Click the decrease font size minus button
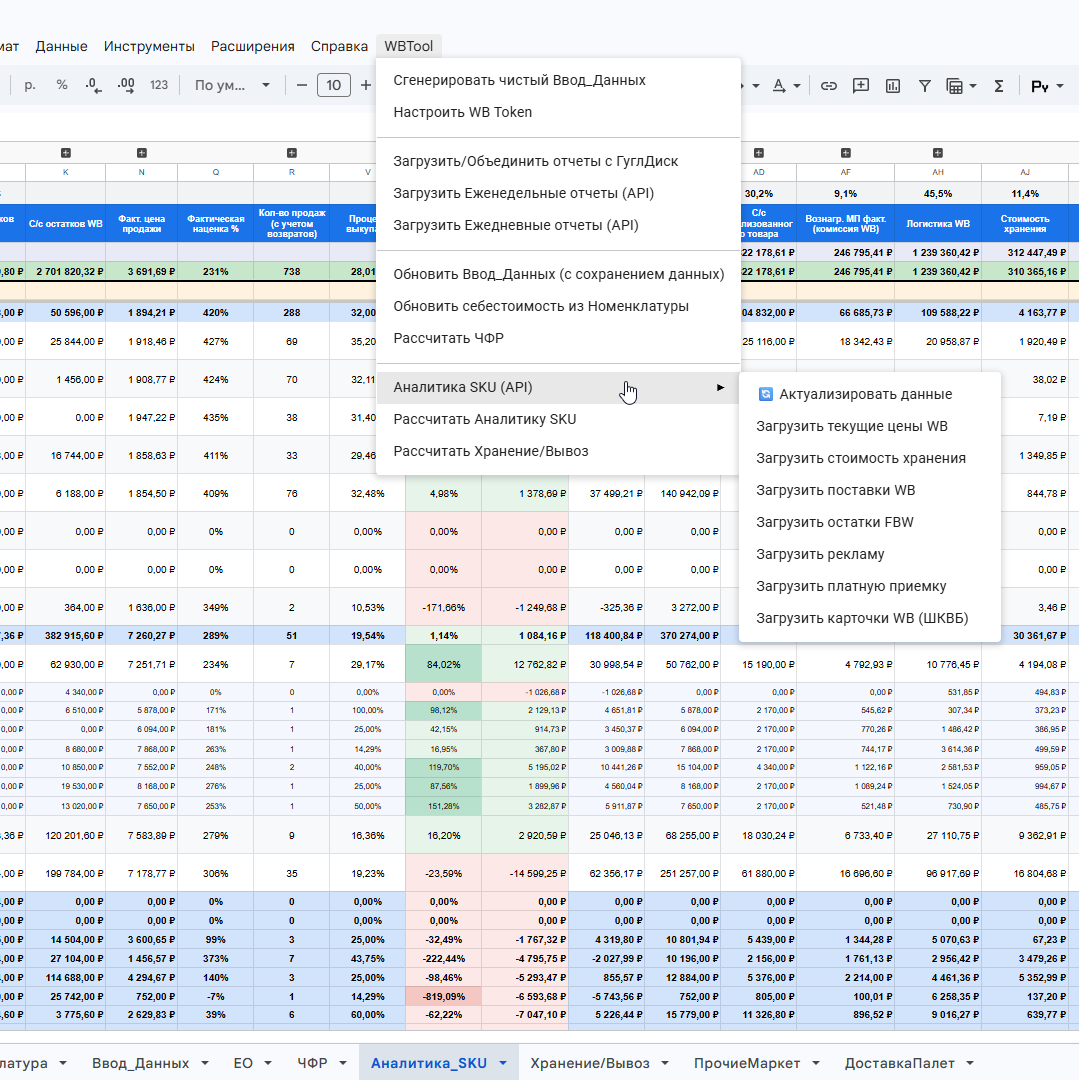This screenshot has height=1080, width=1079. point(302,85)
